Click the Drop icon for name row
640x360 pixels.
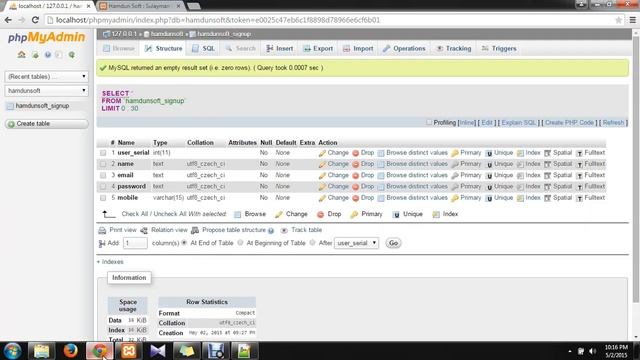click(356, 164)
